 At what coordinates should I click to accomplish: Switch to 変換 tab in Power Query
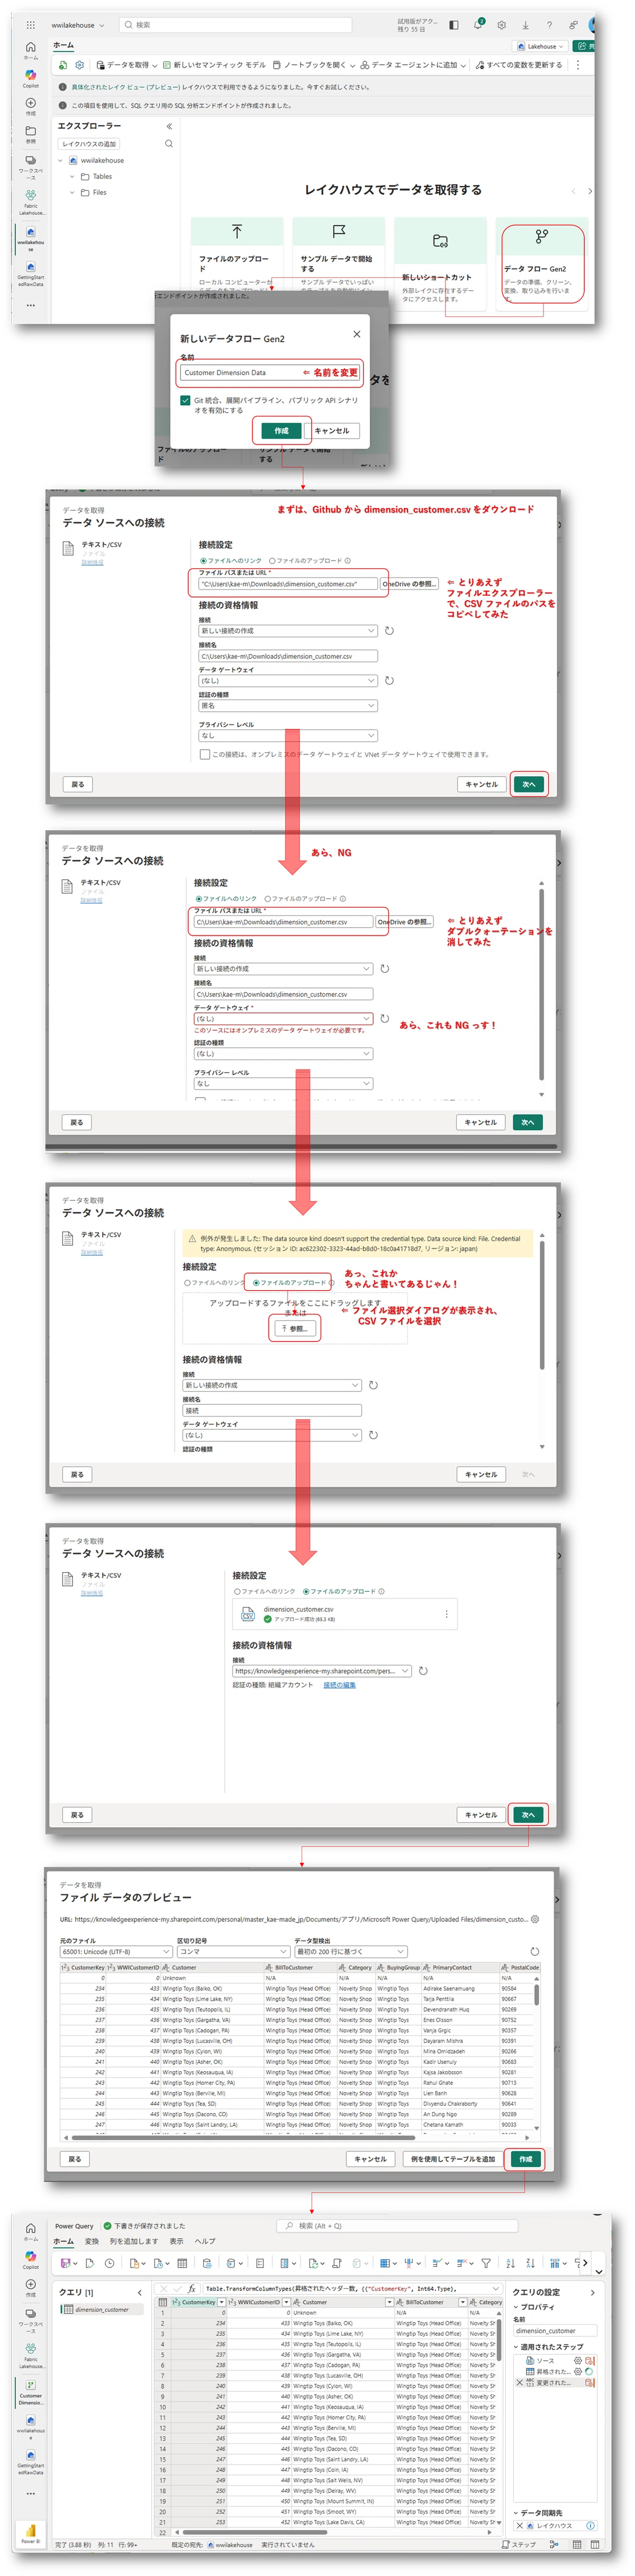[91, 2241]
